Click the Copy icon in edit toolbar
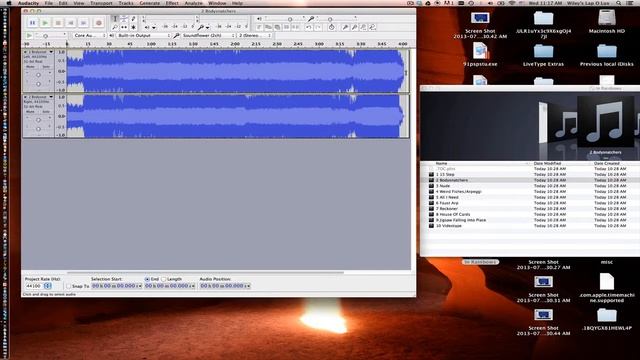The image size is (640, 360). click(x=268, y=27)
